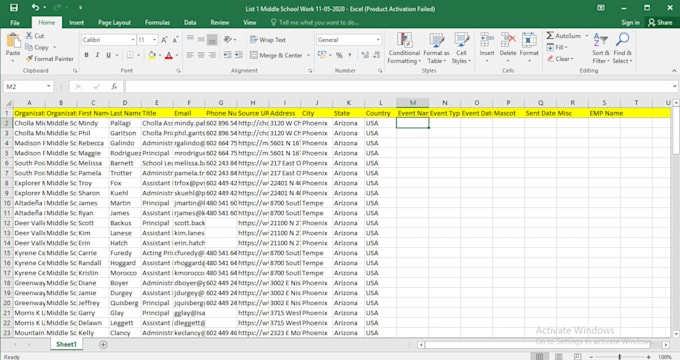680x360 pixels.
Task: Switch to the Review tab
Action: click(x=219, y=22)
